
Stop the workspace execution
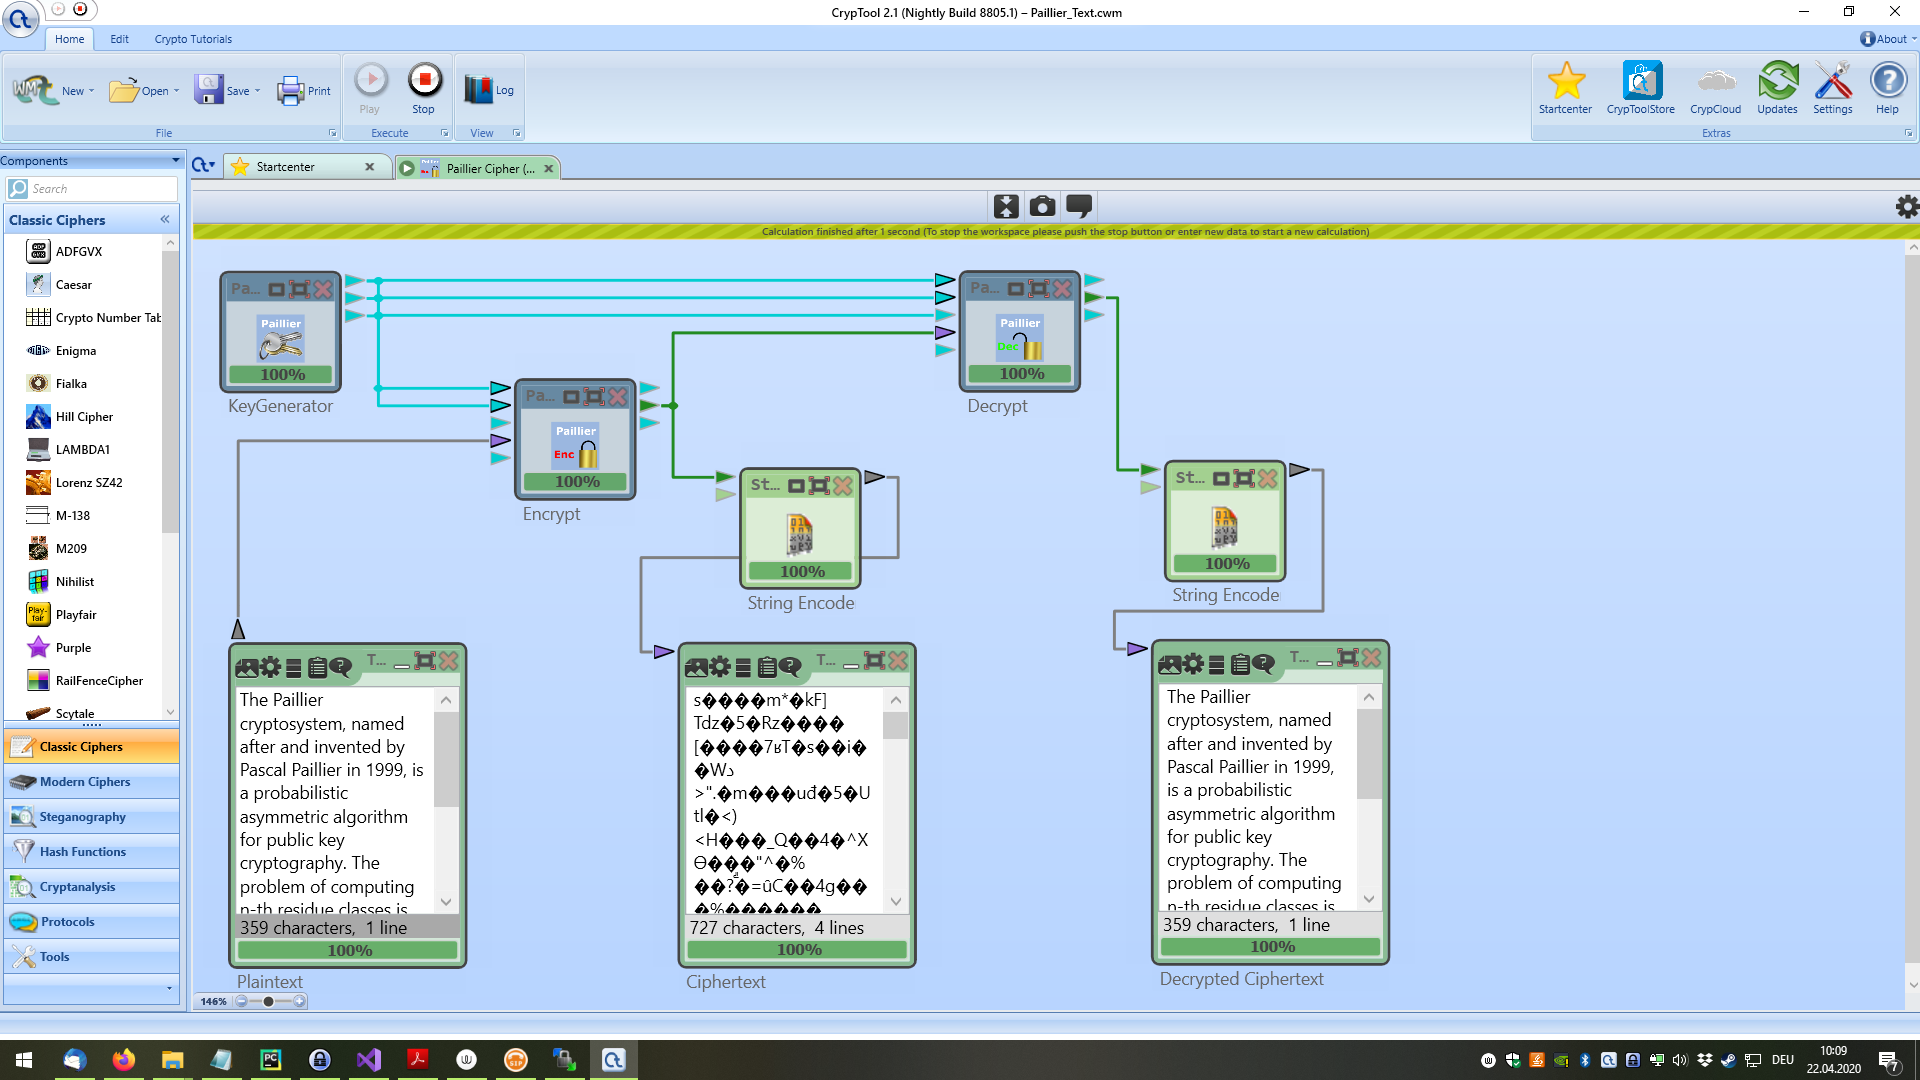pyautogui.click(x=424, y=88)
